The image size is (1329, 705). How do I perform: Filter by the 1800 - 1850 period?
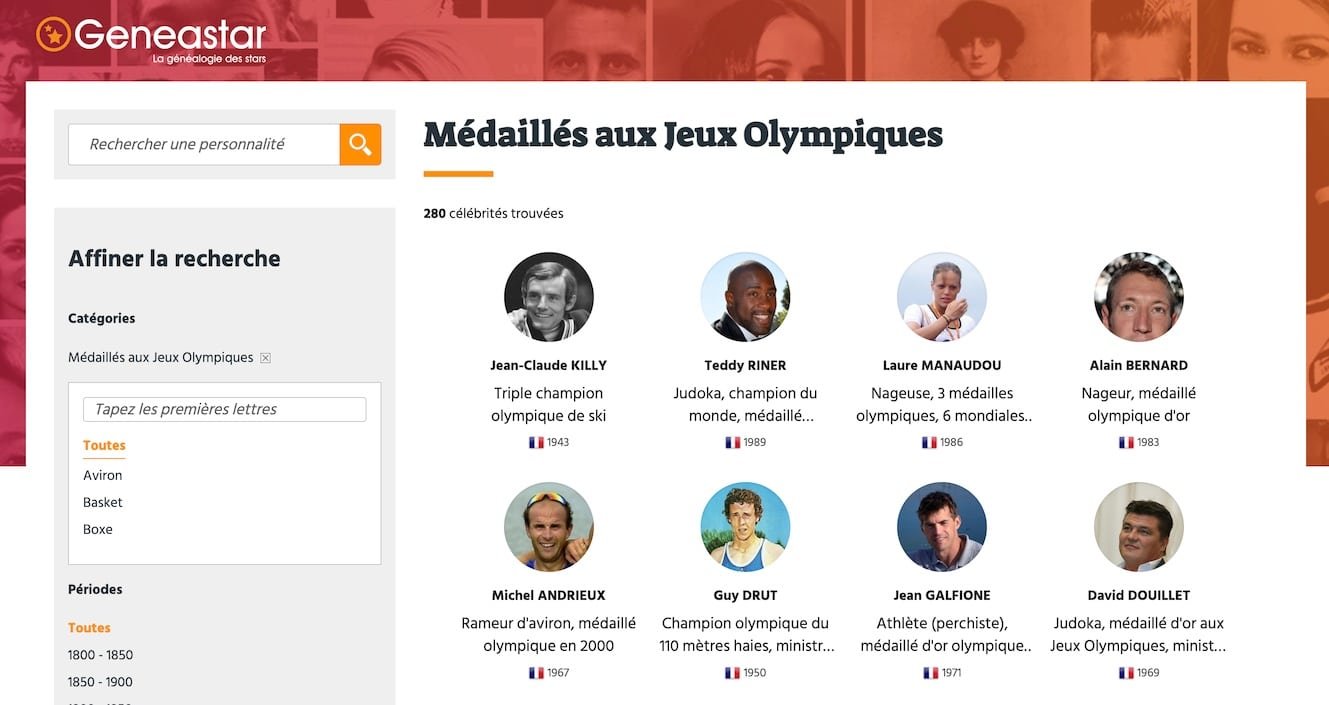(x=99, y=654)
